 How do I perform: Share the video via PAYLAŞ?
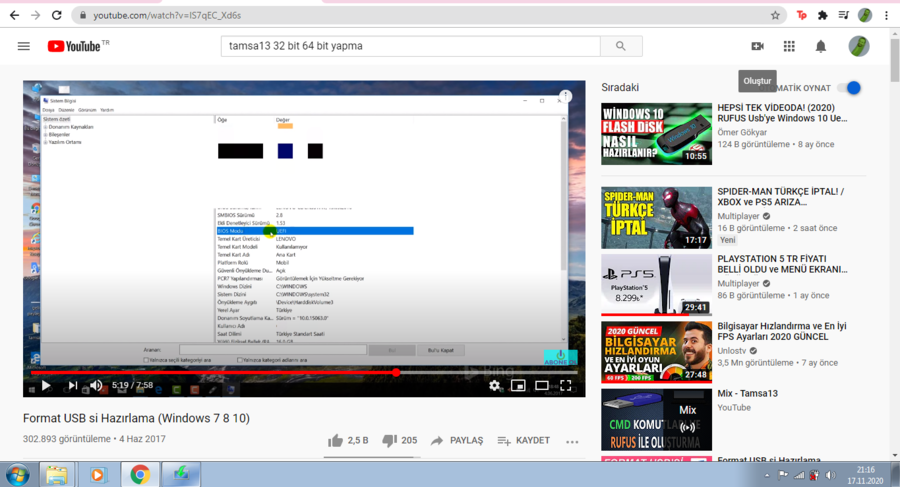457,440
